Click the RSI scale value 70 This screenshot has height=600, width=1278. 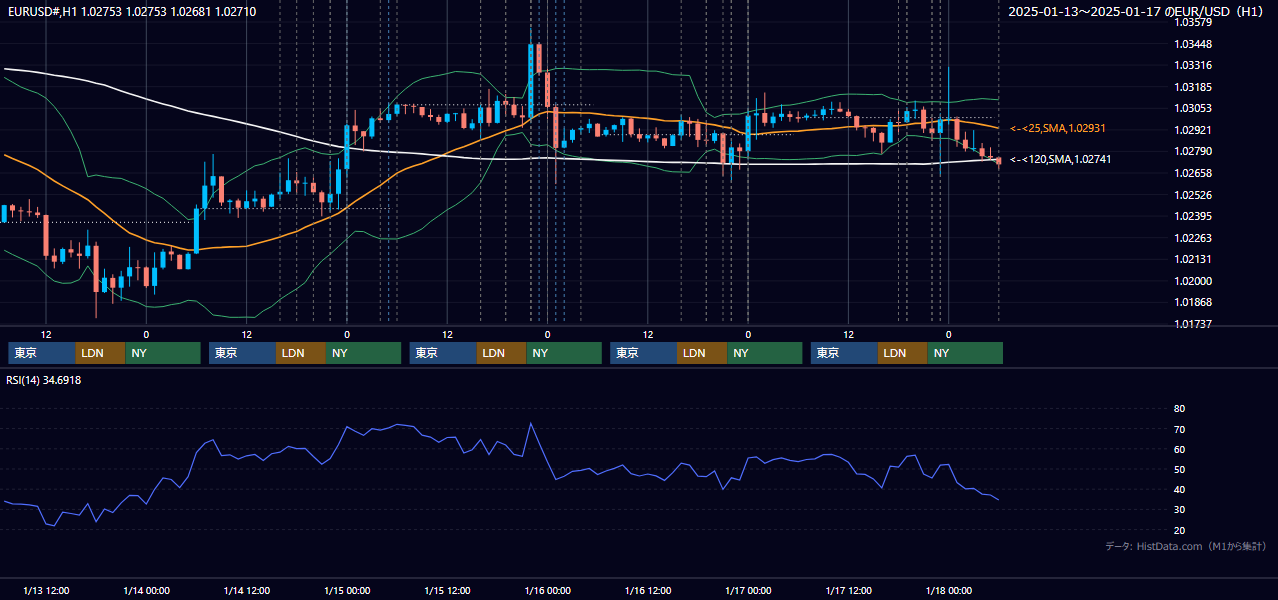pos(1179,429)
